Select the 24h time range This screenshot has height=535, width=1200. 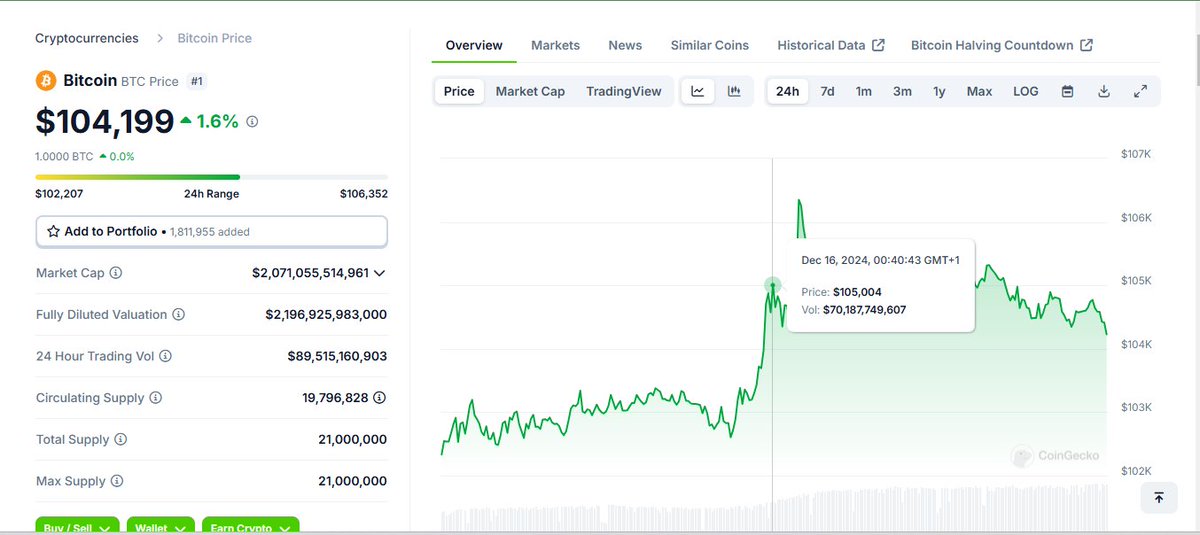pos(788,91)
